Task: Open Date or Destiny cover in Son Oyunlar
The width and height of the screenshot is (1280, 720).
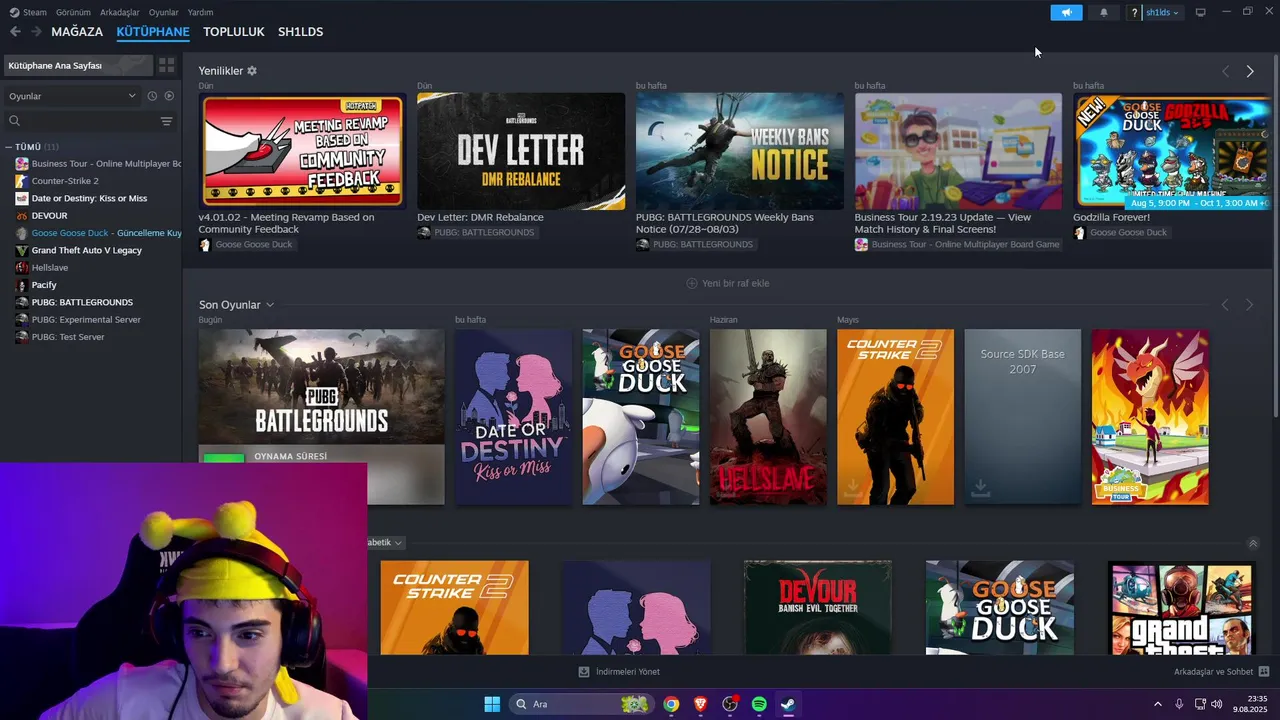Action: [x=513, y=417]
